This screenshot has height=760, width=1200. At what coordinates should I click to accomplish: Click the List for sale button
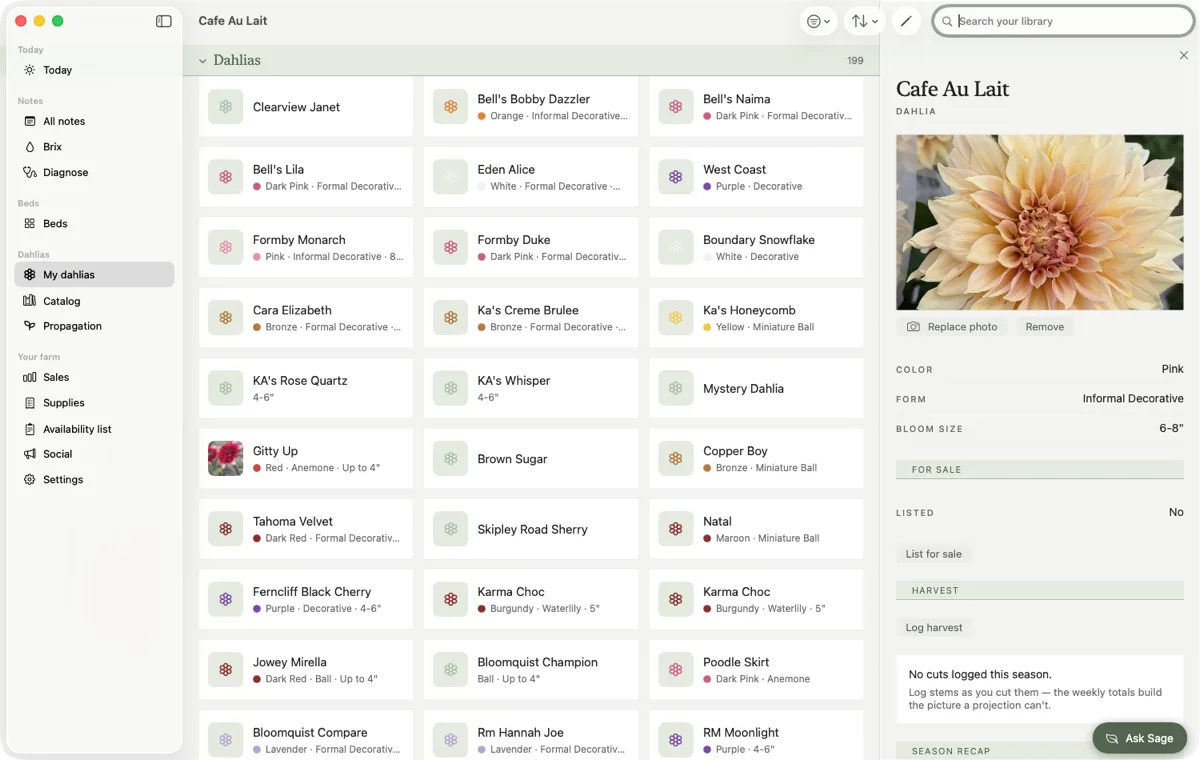[x=933, y=554]
